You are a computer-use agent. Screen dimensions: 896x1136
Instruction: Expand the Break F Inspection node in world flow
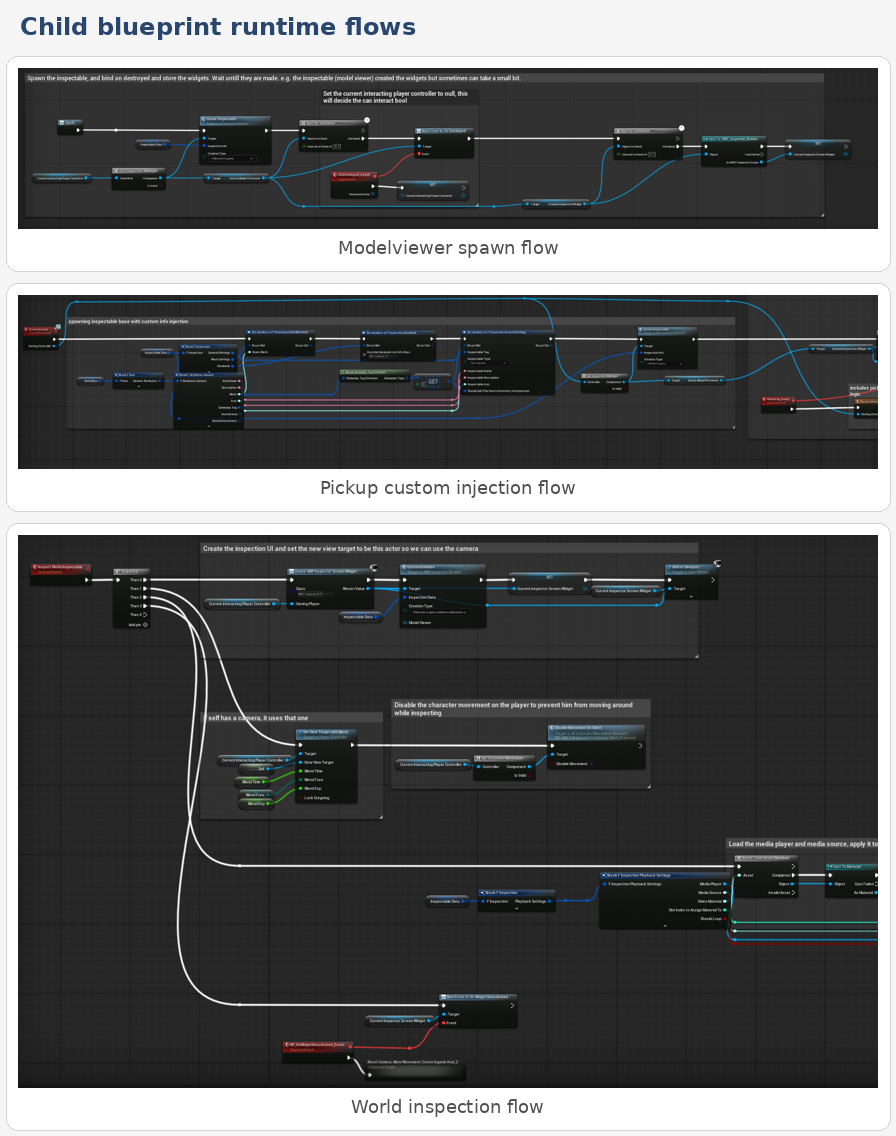pyautogui.click(x=516, y=909)
